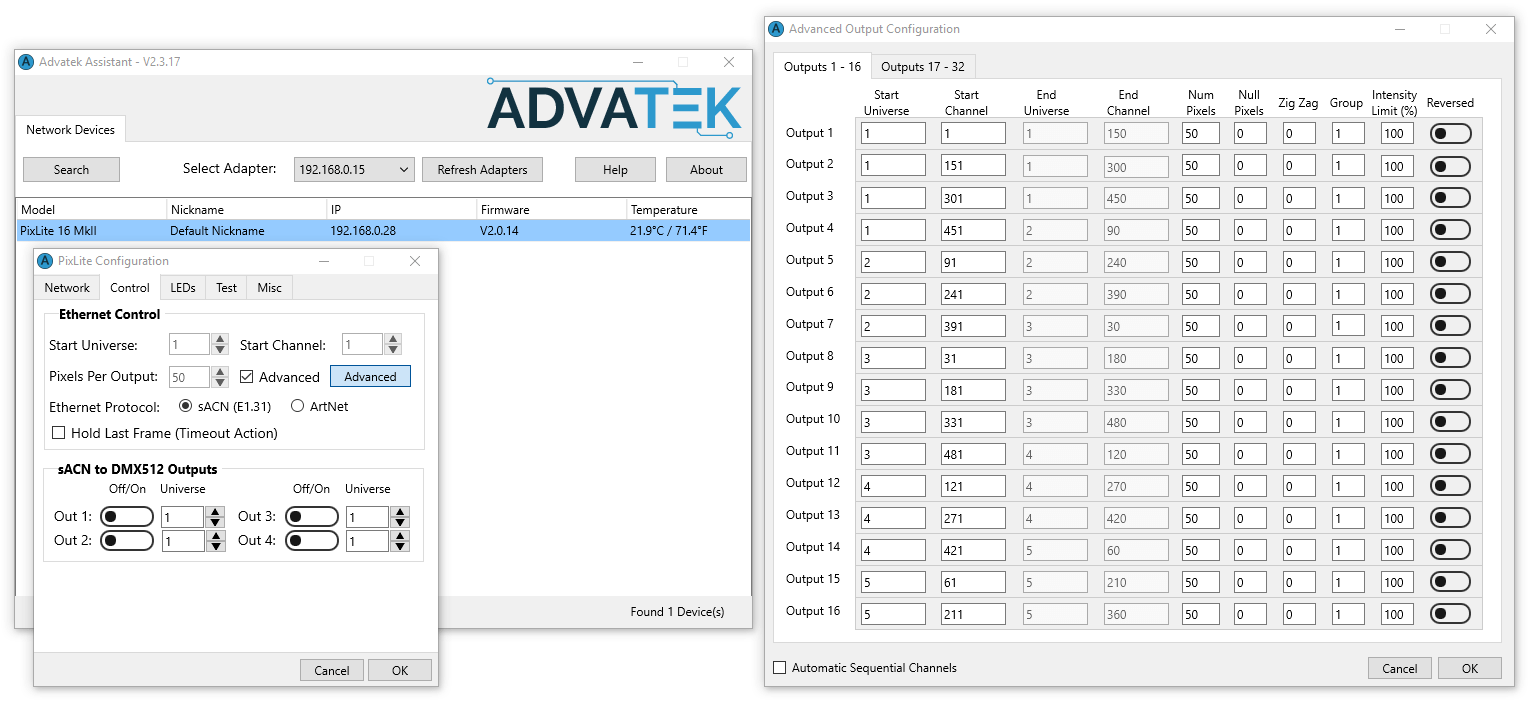
Task: Click Output 8 Group field
Action: point(1348,358)
